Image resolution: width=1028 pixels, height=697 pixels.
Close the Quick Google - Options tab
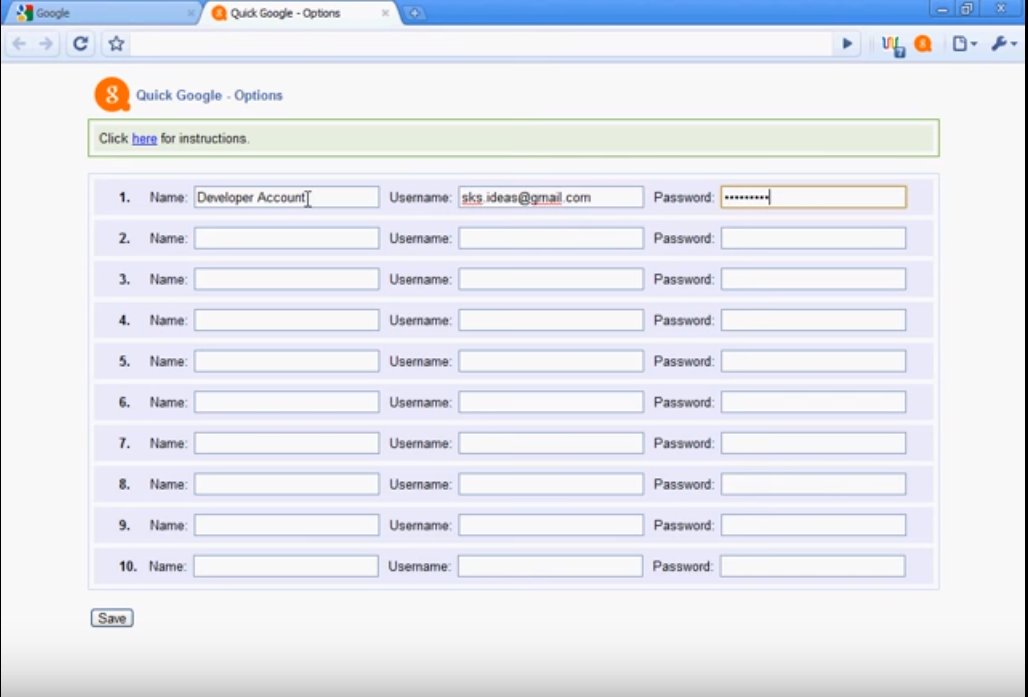pyautogui.click(x=385, y=13)
